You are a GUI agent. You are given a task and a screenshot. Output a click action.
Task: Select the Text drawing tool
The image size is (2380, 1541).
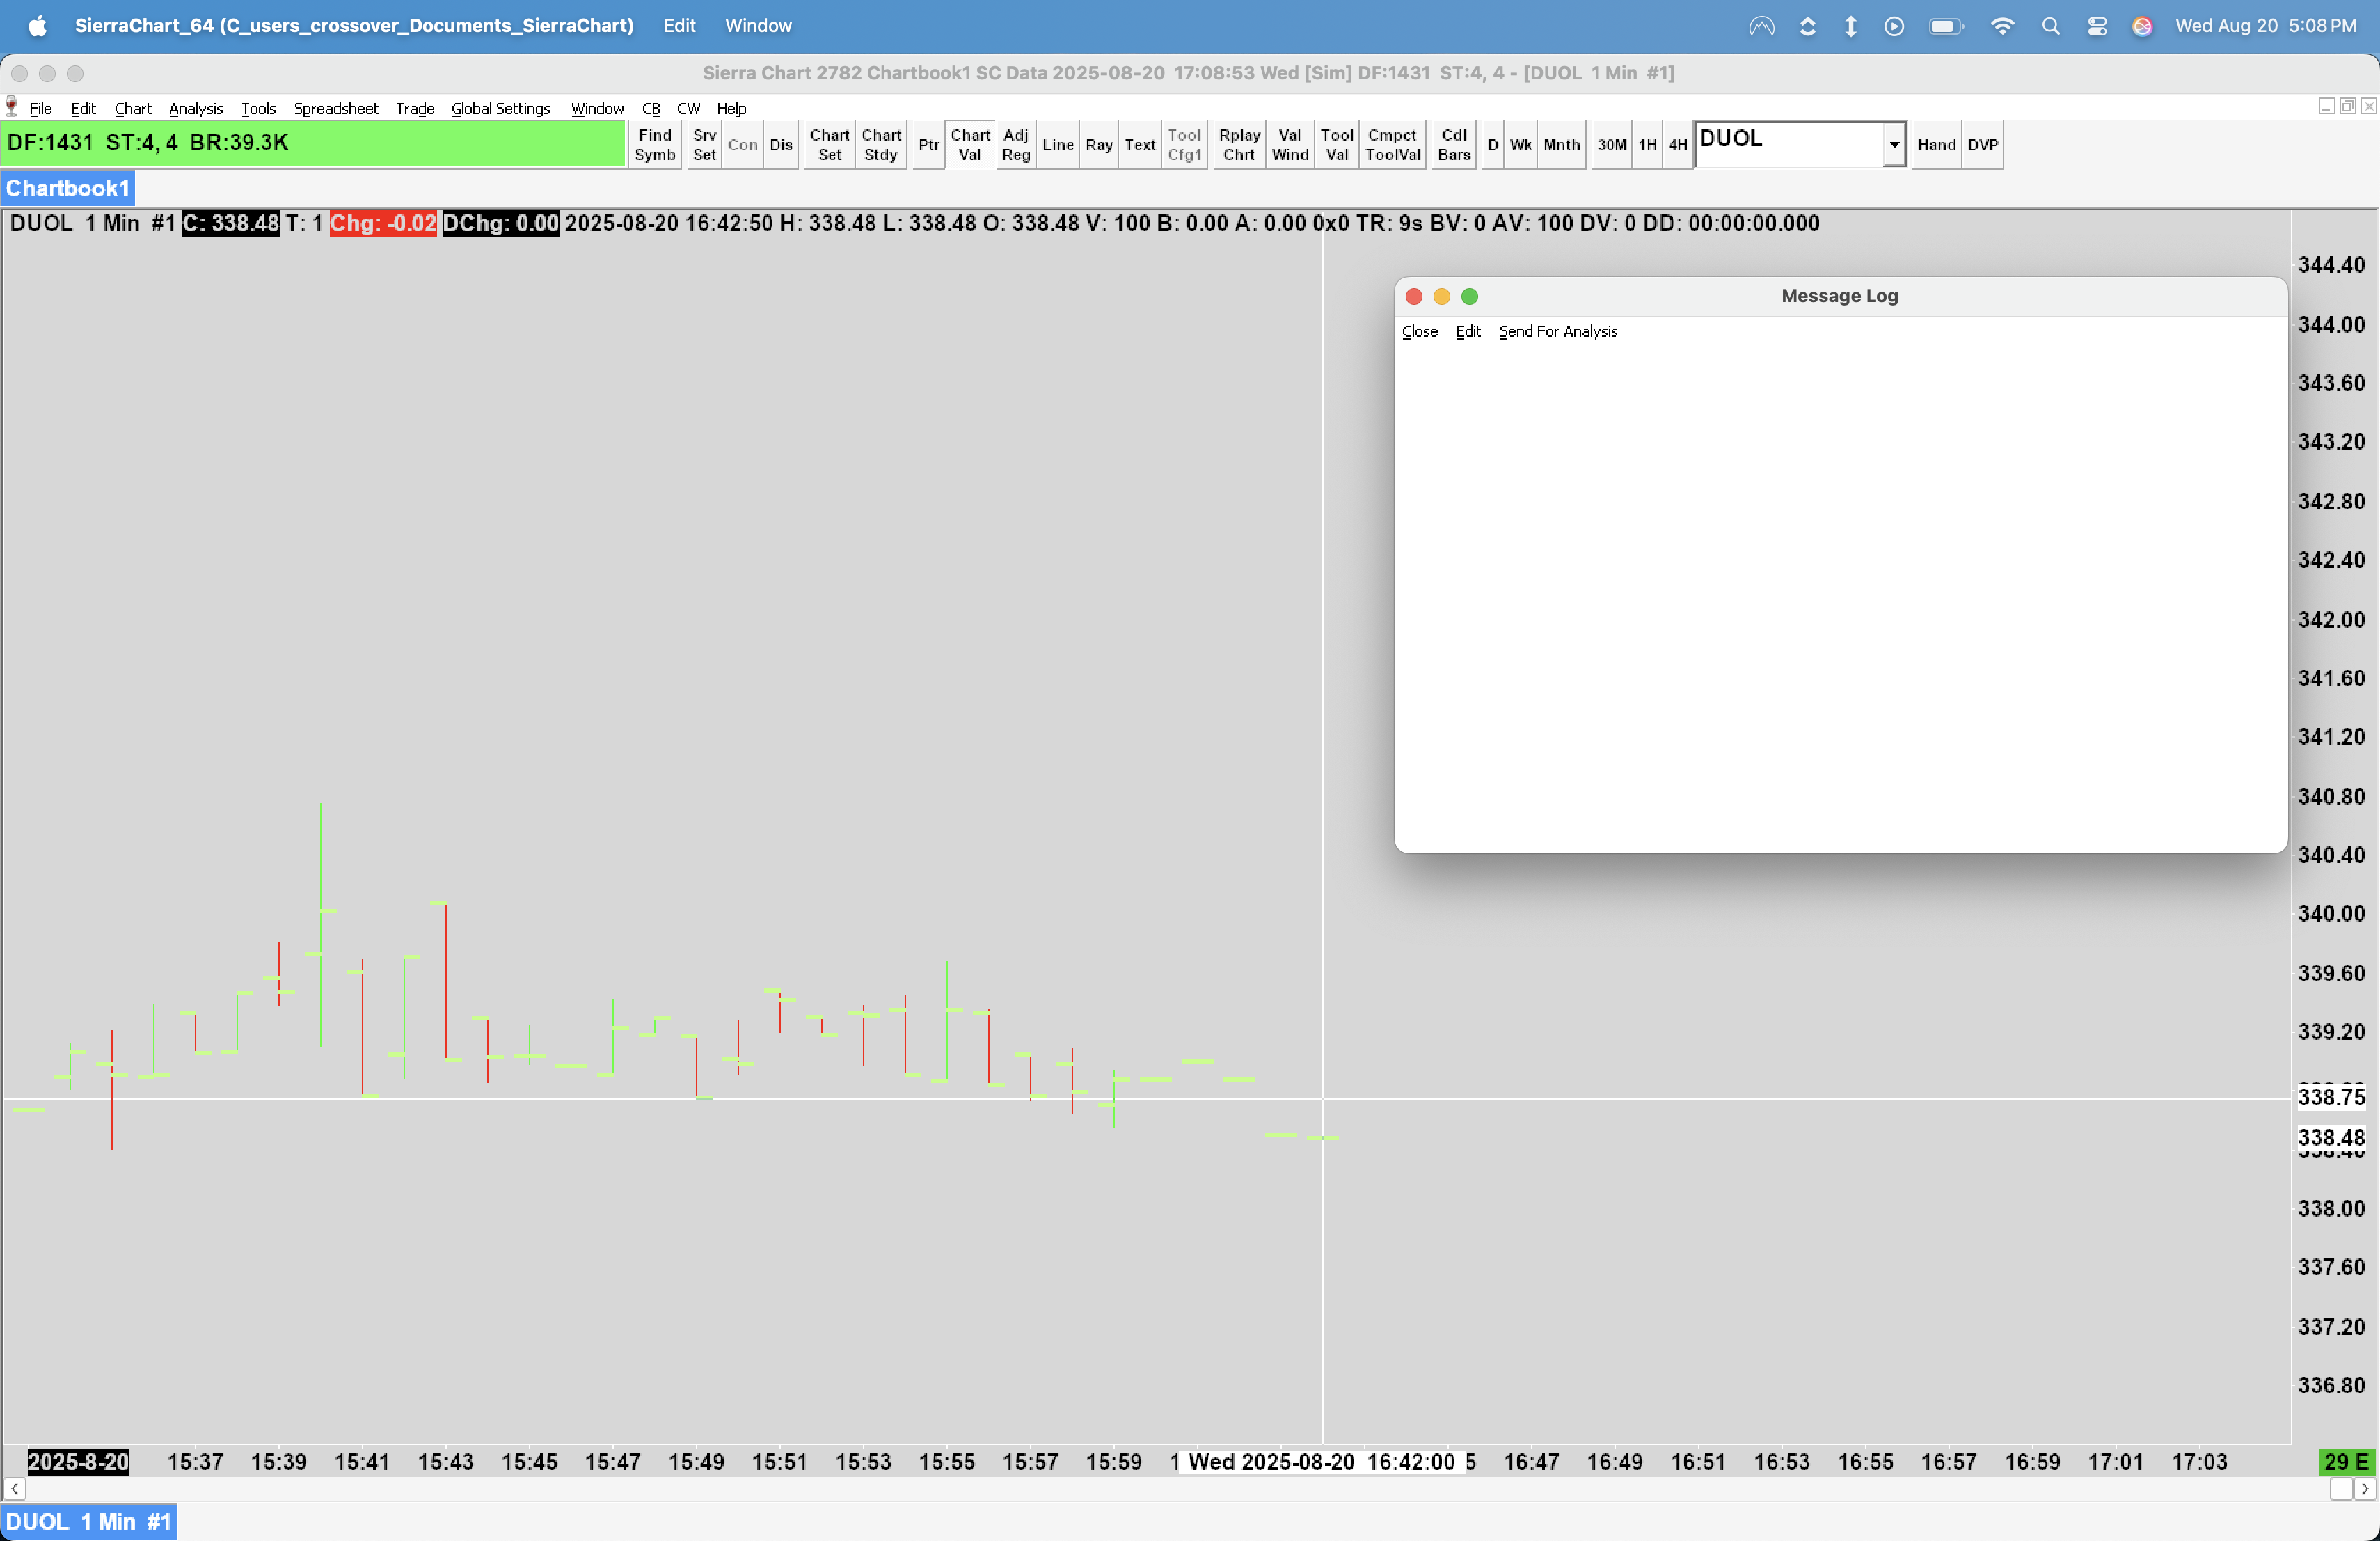1139,145
